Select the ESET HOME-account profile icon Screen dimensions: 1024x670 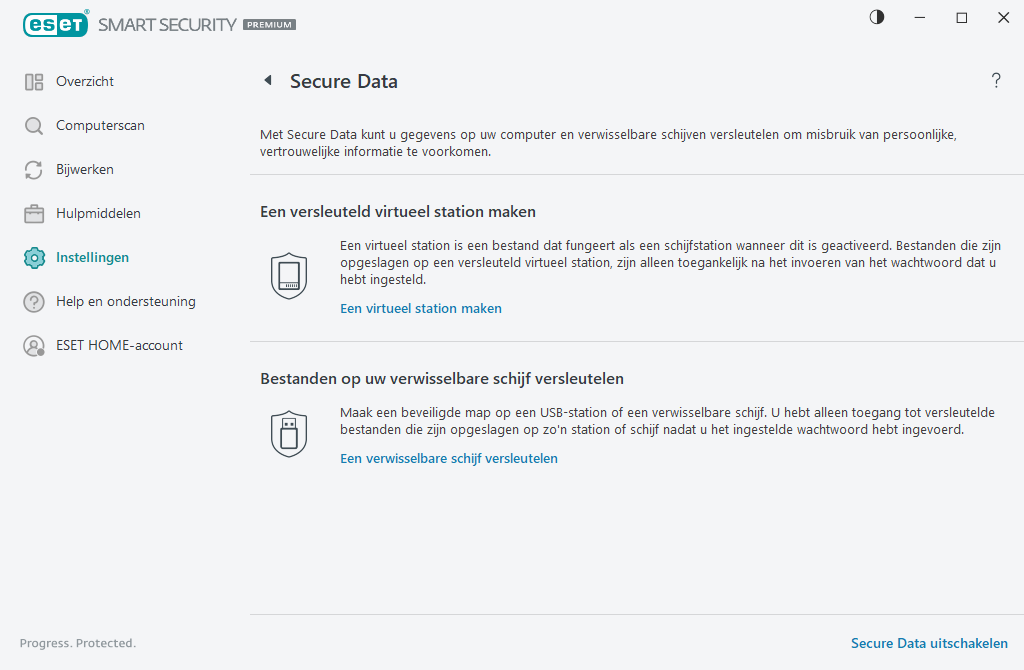[32, 345]
